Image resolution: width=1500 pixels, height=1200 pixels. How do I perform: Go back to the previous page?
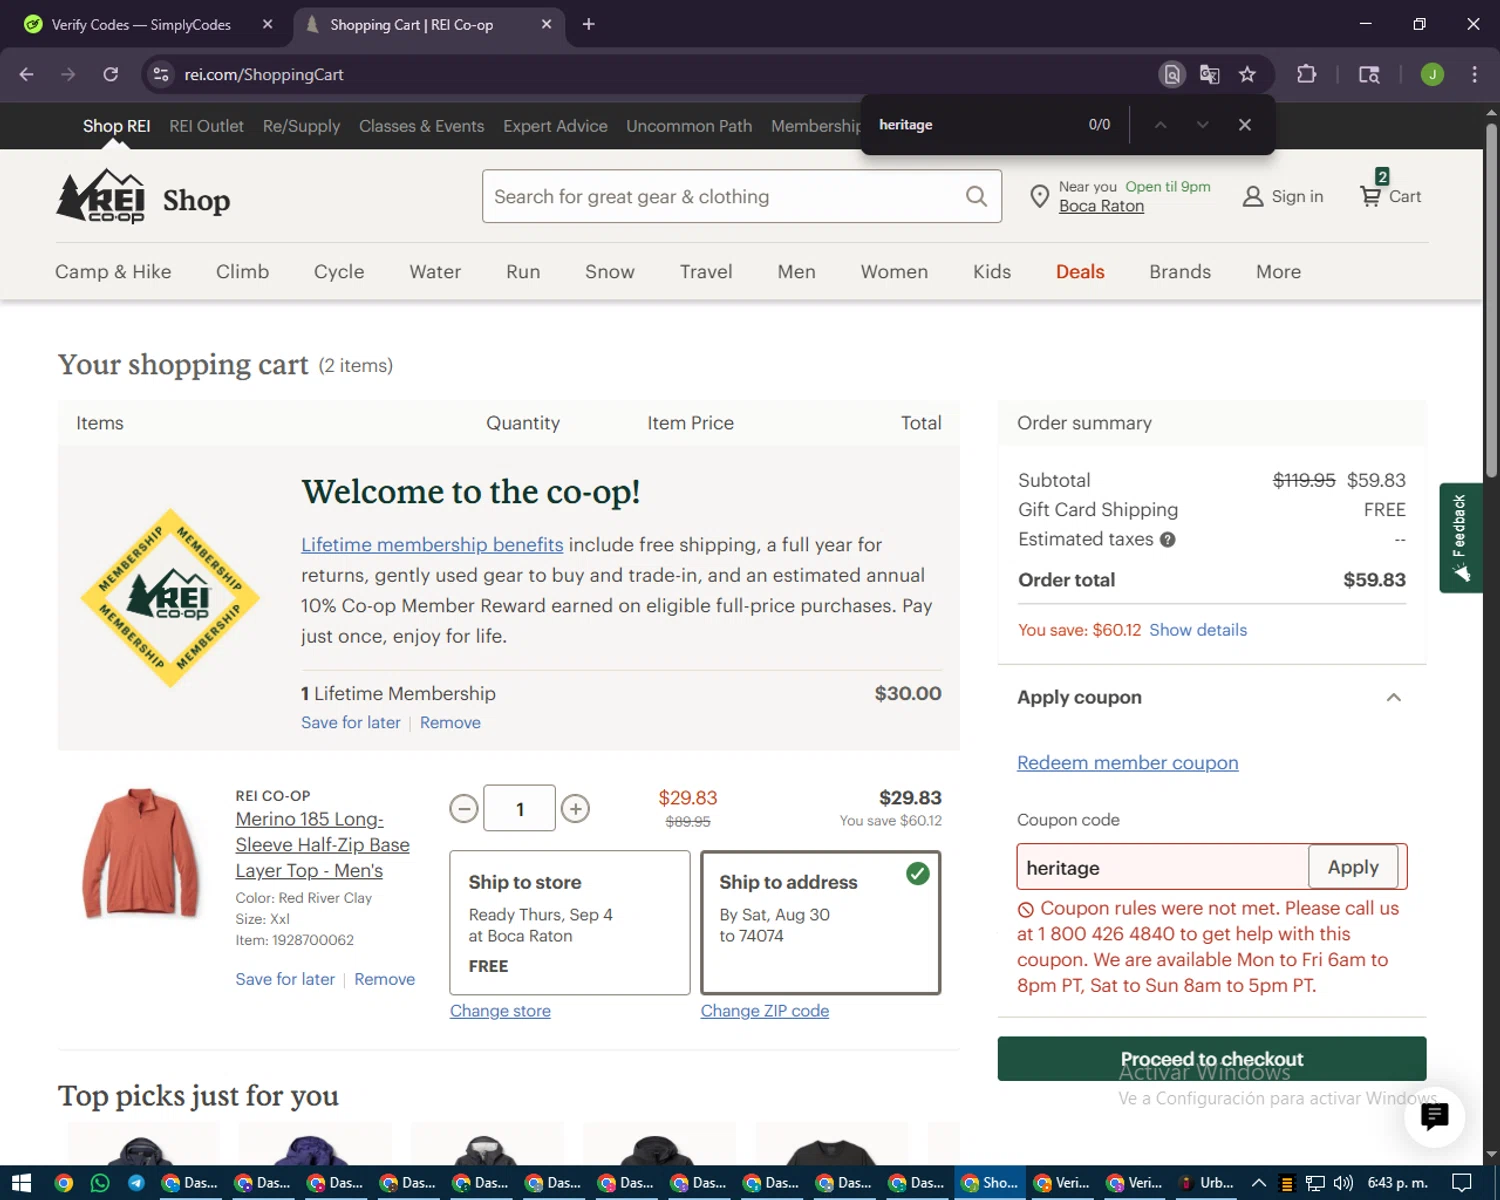coord(27,74)
